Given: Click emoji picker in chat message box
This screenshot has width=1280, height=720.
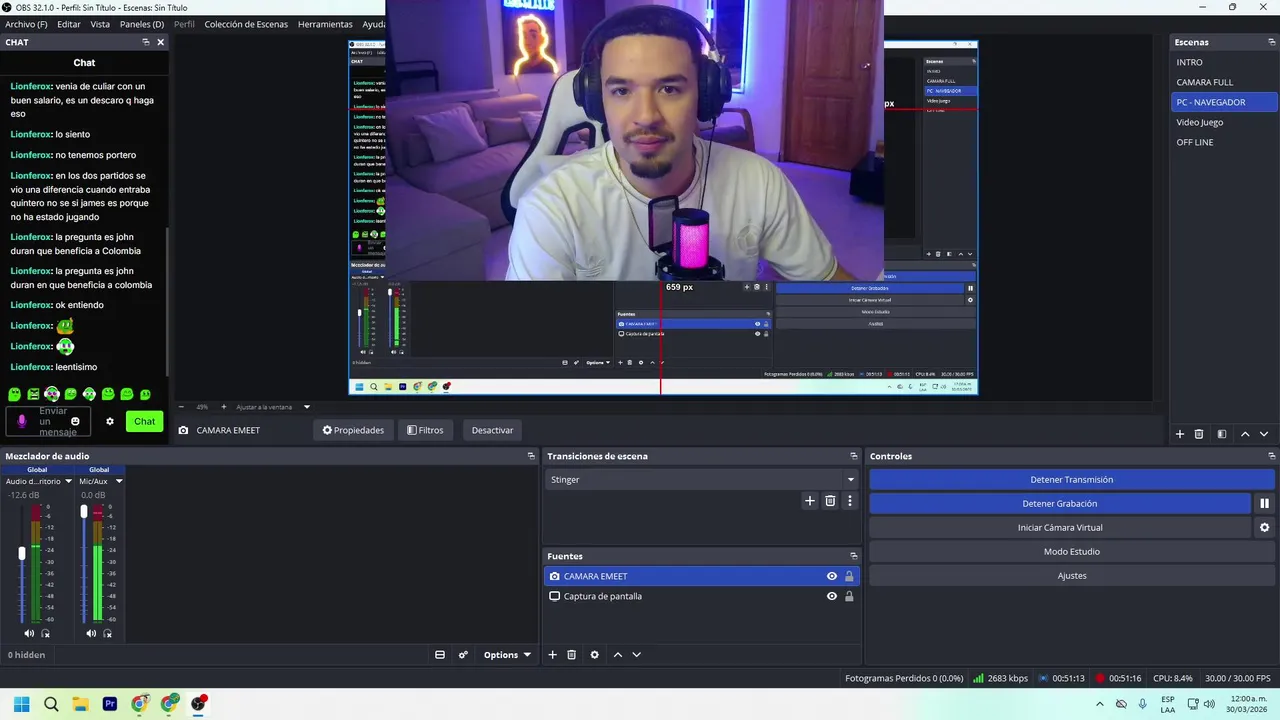Looking at the screenshot, I should (75, 422).
